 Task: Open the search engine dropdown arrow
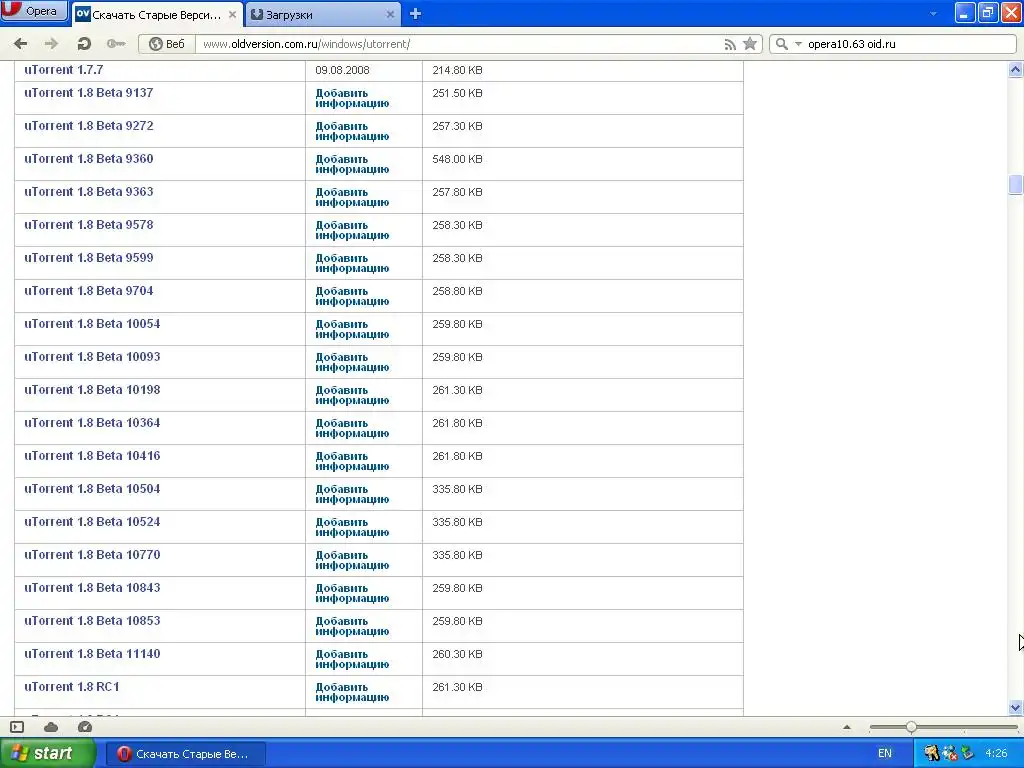coord(797,44)
